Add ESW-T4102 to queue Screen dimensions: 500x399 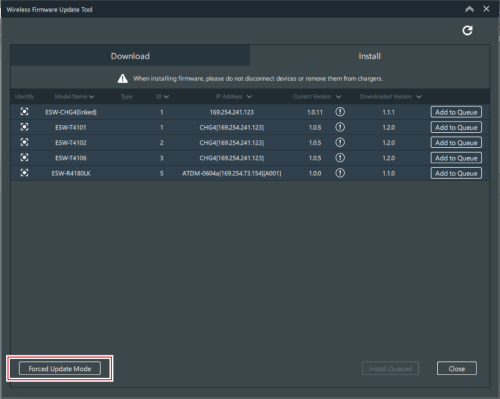456,143
